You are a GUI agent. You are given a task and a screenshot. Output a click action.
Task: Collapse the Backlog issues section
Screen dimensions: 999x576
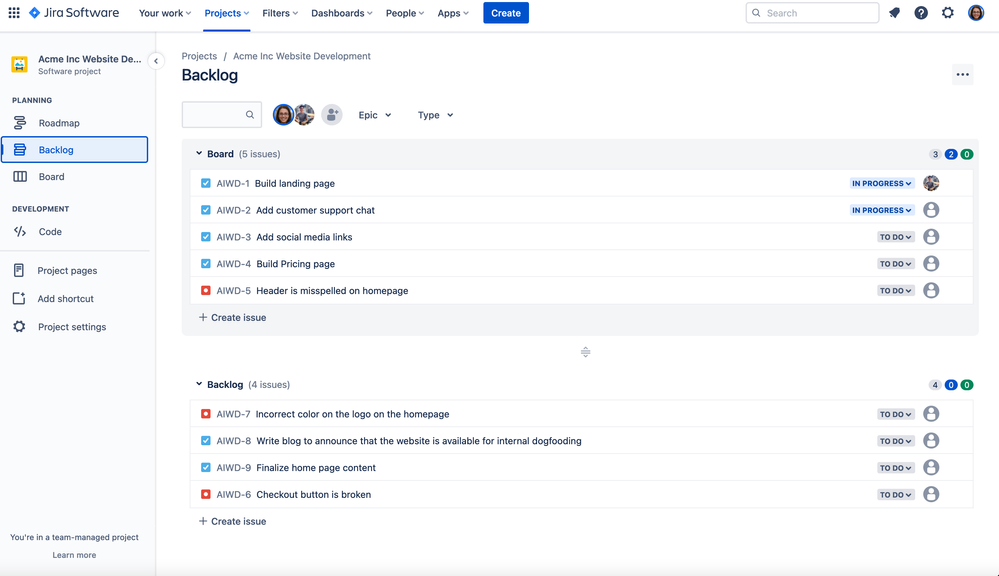tap(199, 384)
